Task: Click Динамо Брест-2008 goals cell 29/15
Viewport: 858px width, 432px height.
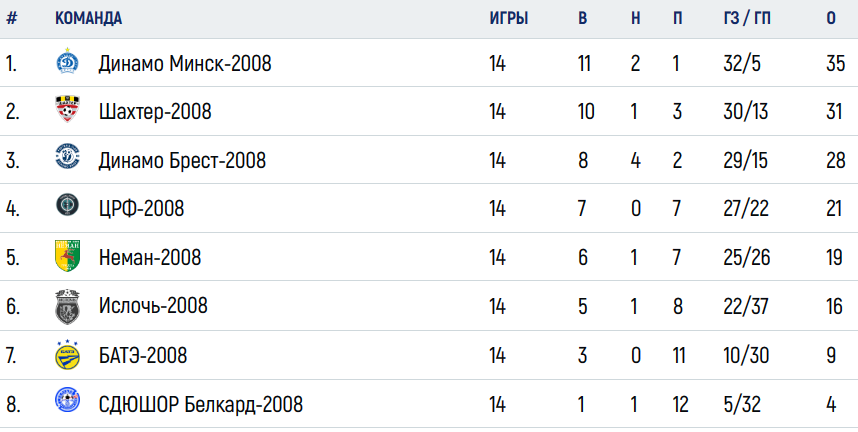Action: coord(745,160)
